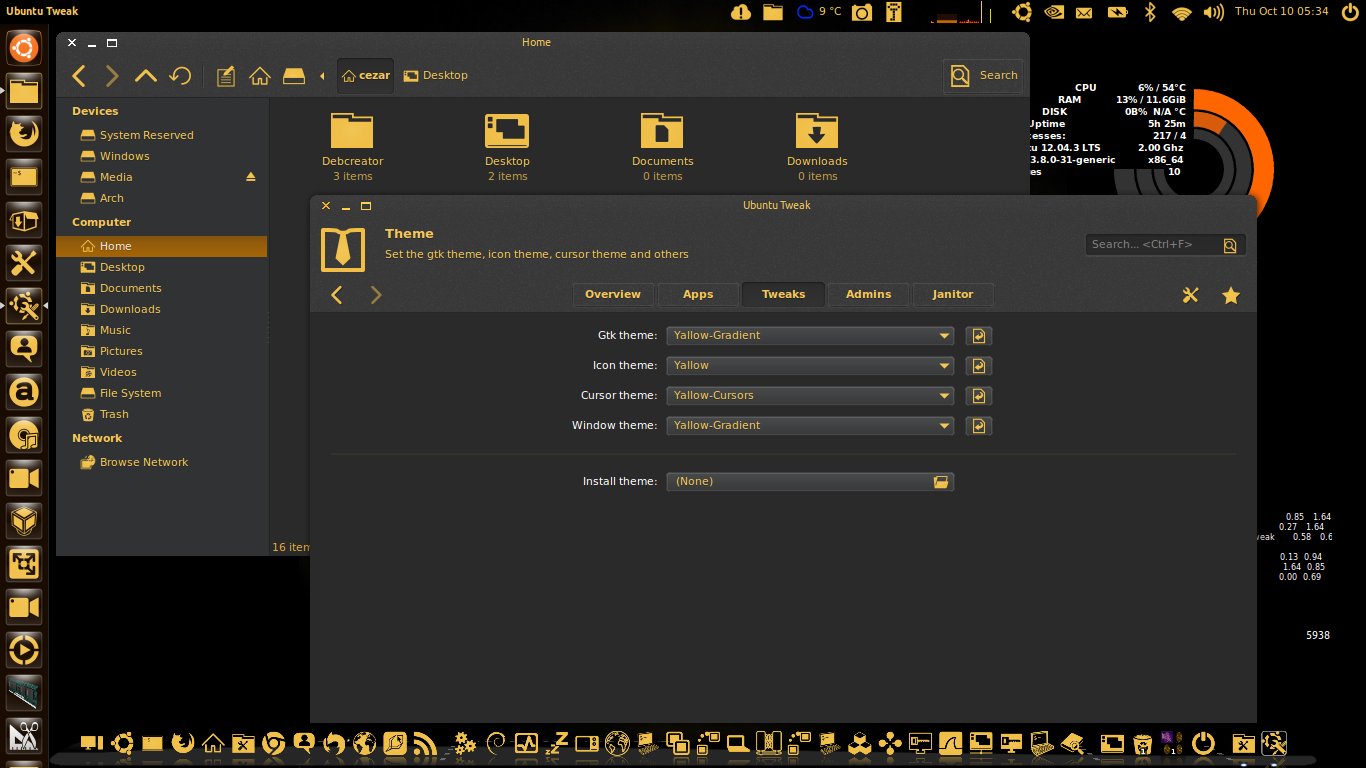Click the clock showing Thu Oct 10 05:34
This screenshot has height=768, width=1366.
pyautogui.click(x=1282, y=11)
